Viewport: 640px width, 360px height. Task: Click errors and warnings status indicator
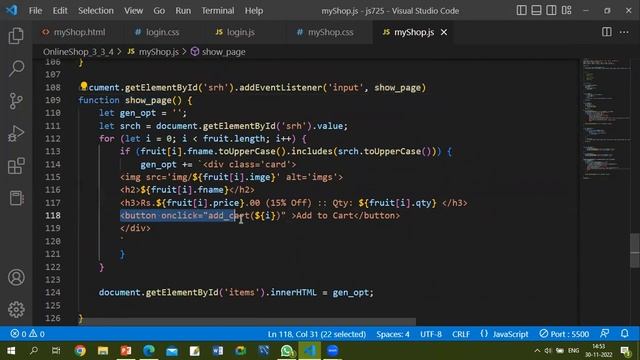pos(27,334)
